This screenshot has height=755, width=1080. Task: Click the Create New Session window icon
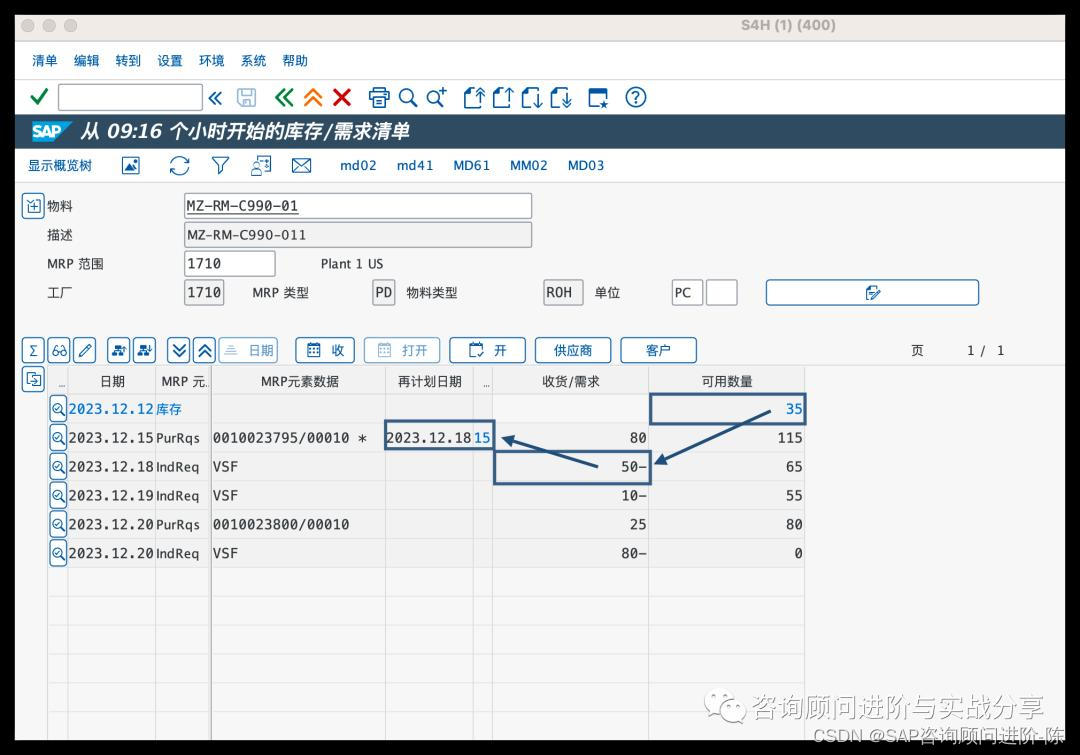pyautogui.click(x=598, y=98)
